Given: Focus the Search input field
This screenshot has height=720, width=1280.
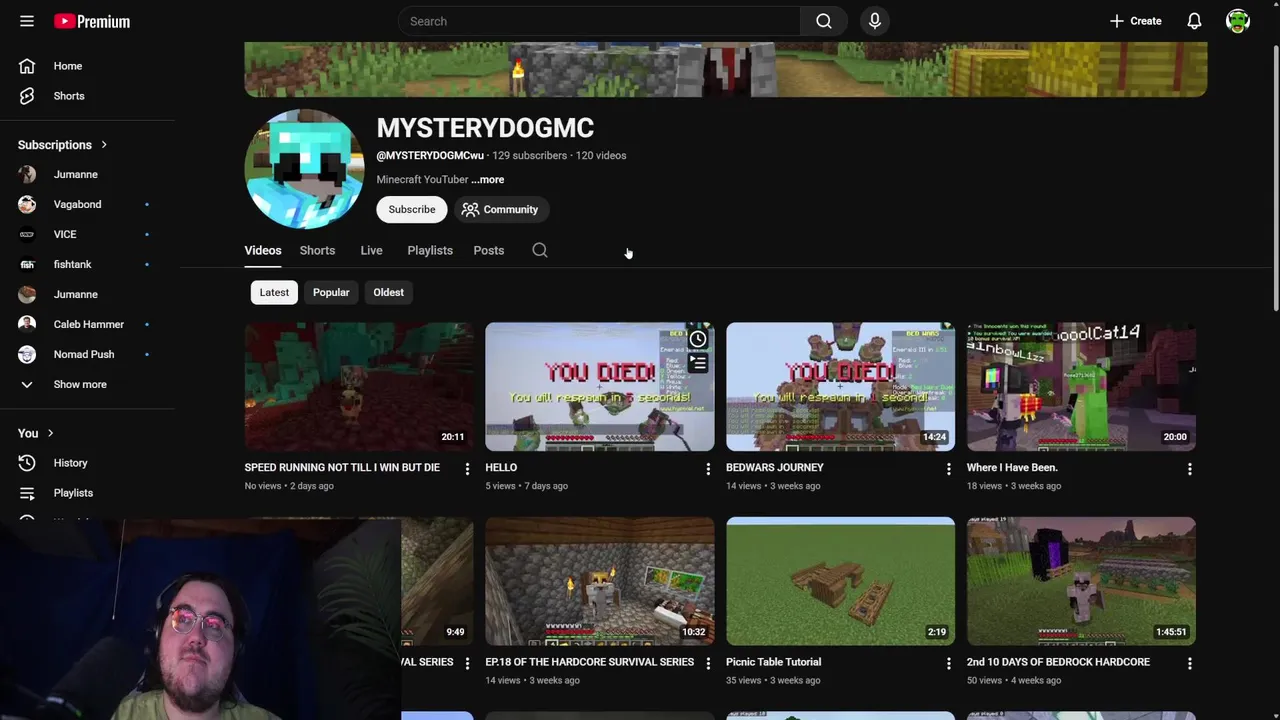Looking at the screenshot, I should pos(599,21).
